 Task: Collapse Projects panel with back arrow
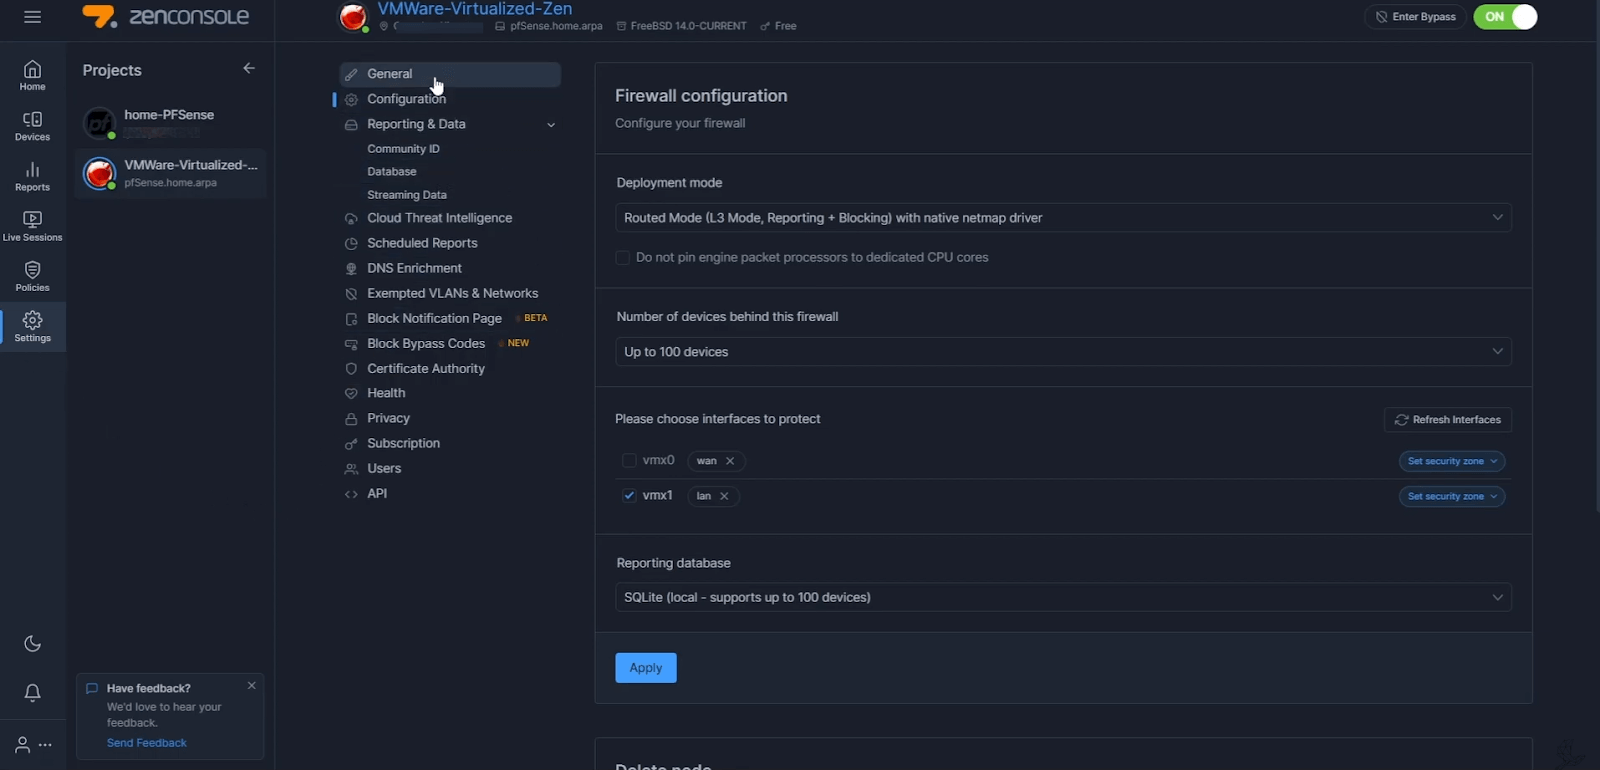coord(249,68)
